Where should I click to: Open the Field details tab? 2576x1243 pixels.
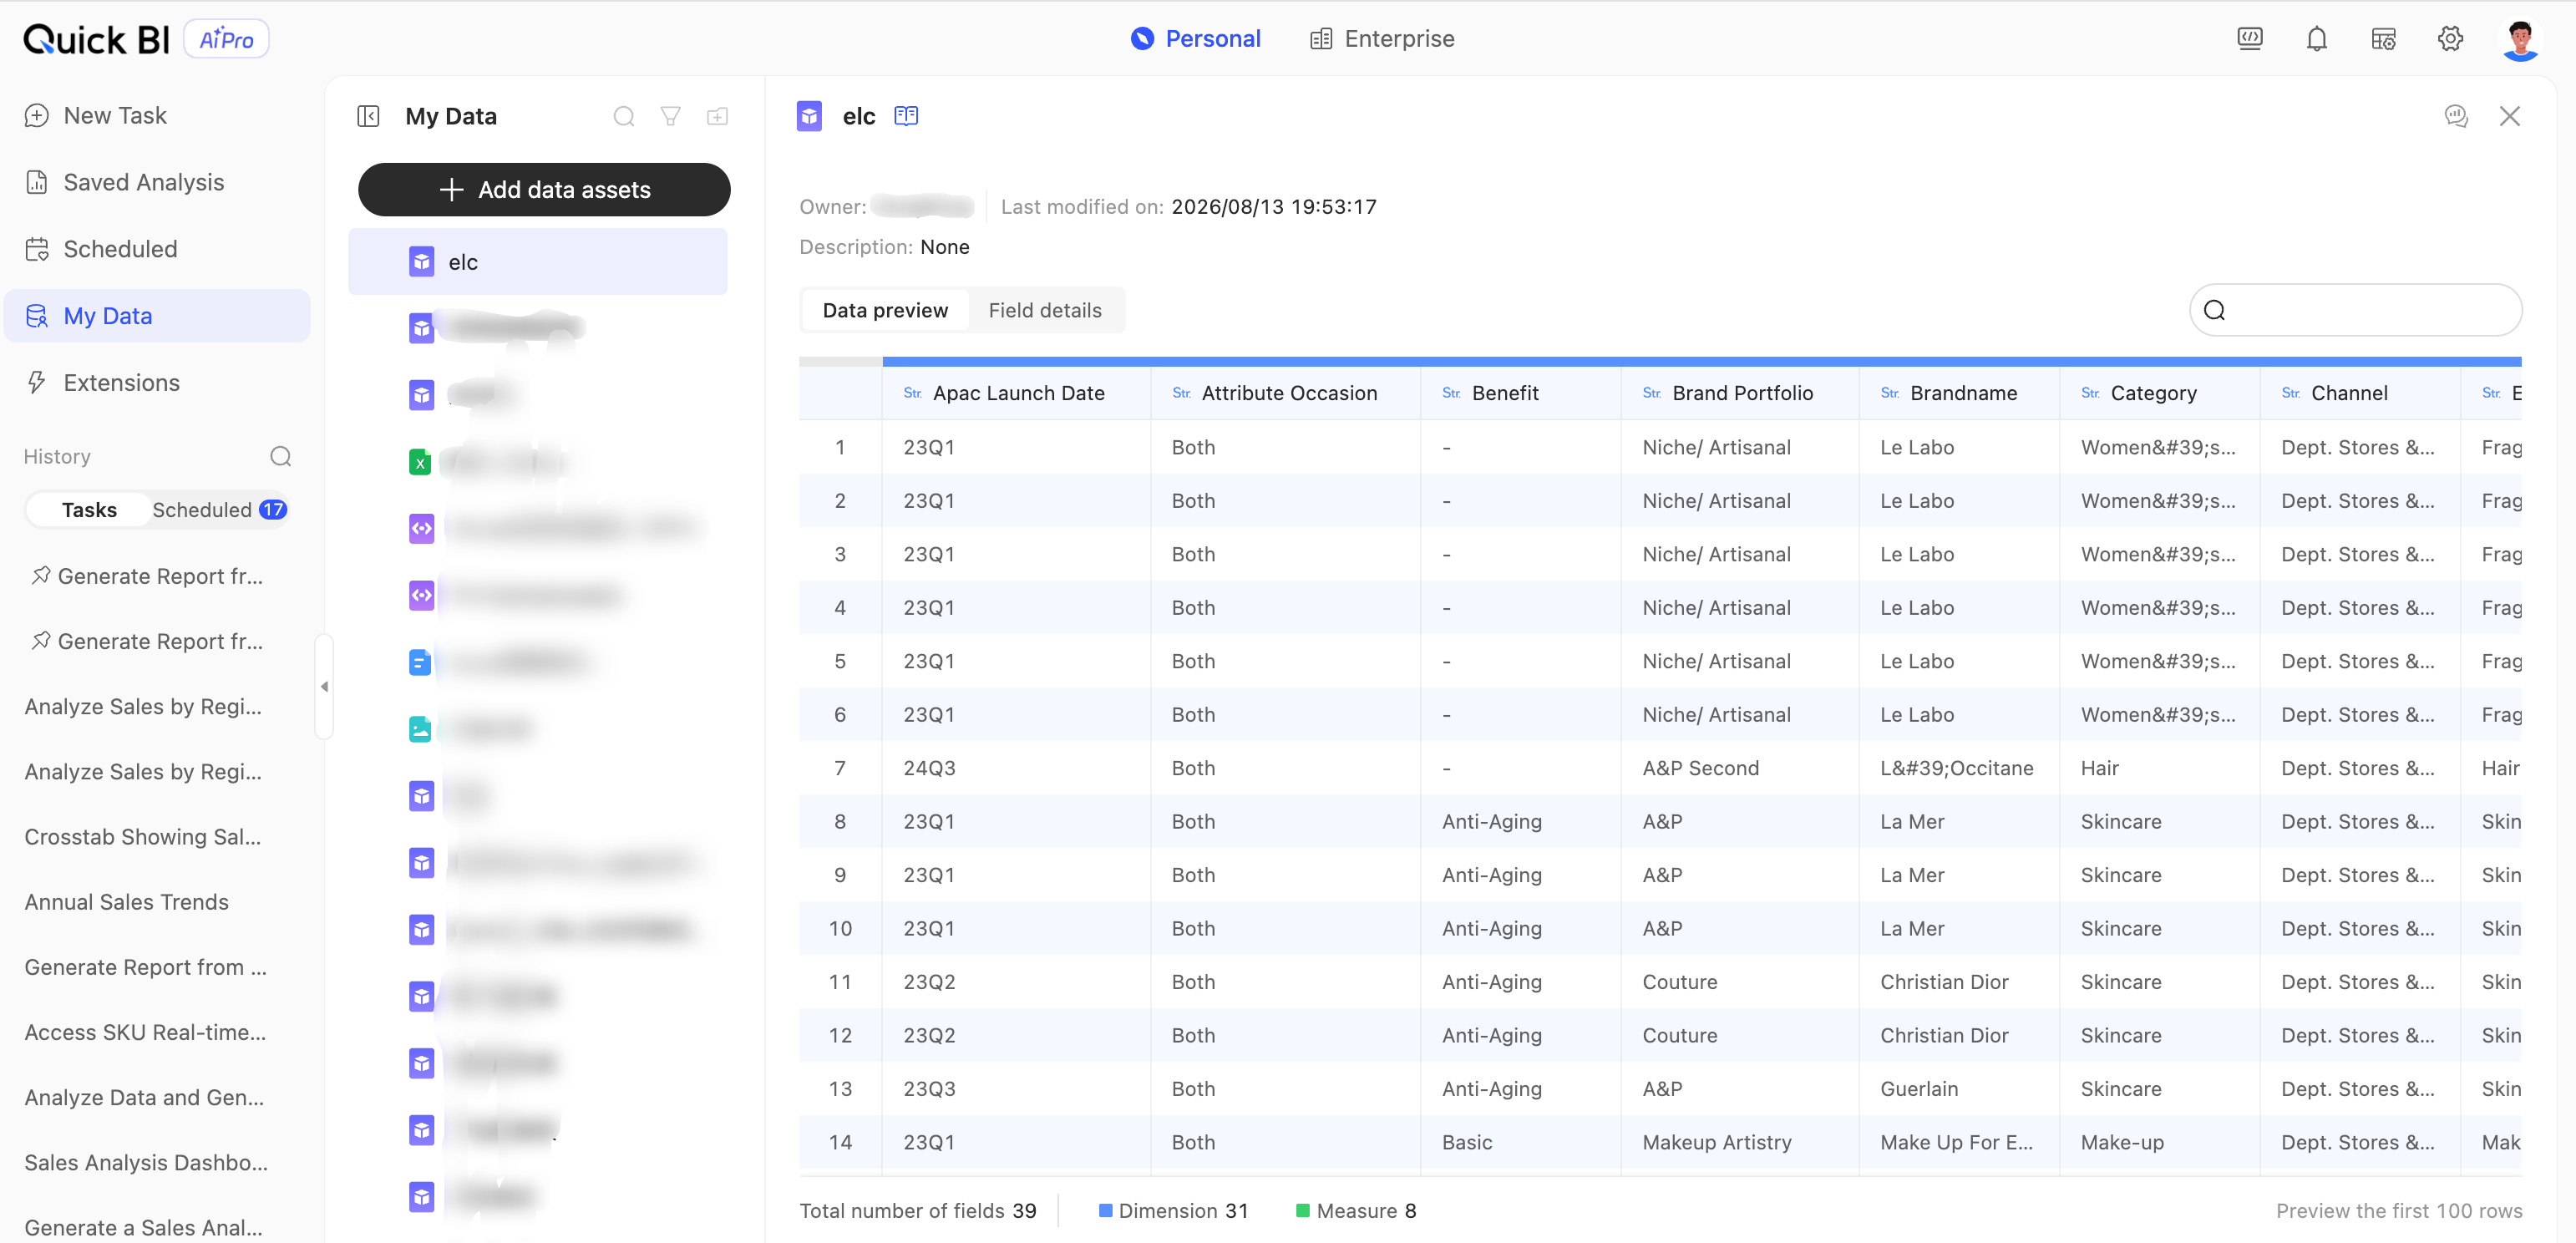(x=1045, y=311)
